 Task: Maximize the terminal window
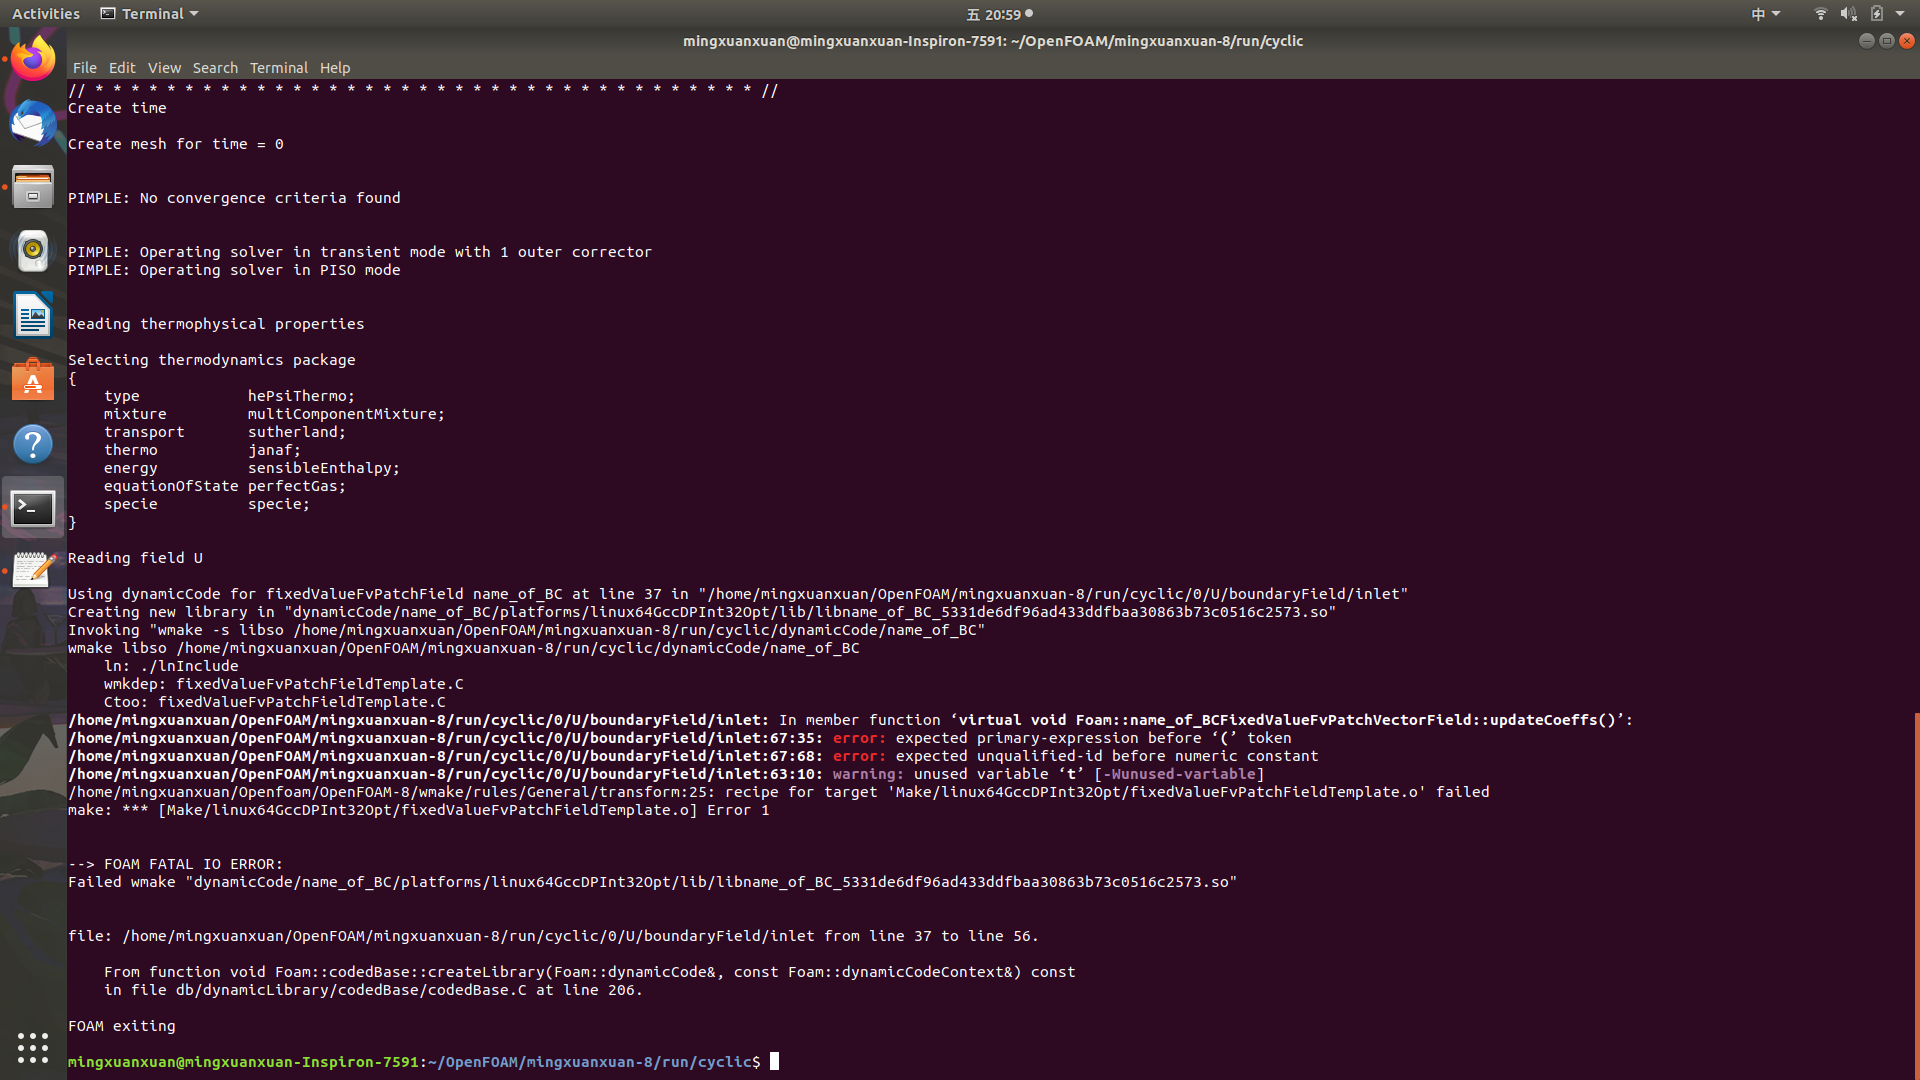coord(1886,41)
